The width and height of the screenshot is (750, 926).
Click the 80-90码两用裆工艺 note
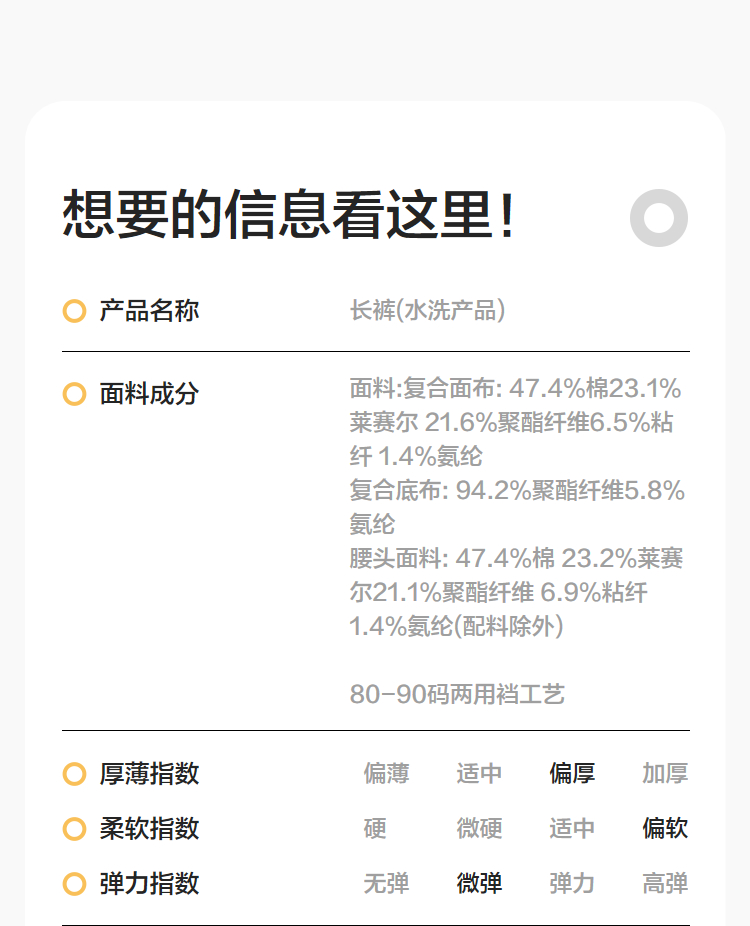[457, 694]
